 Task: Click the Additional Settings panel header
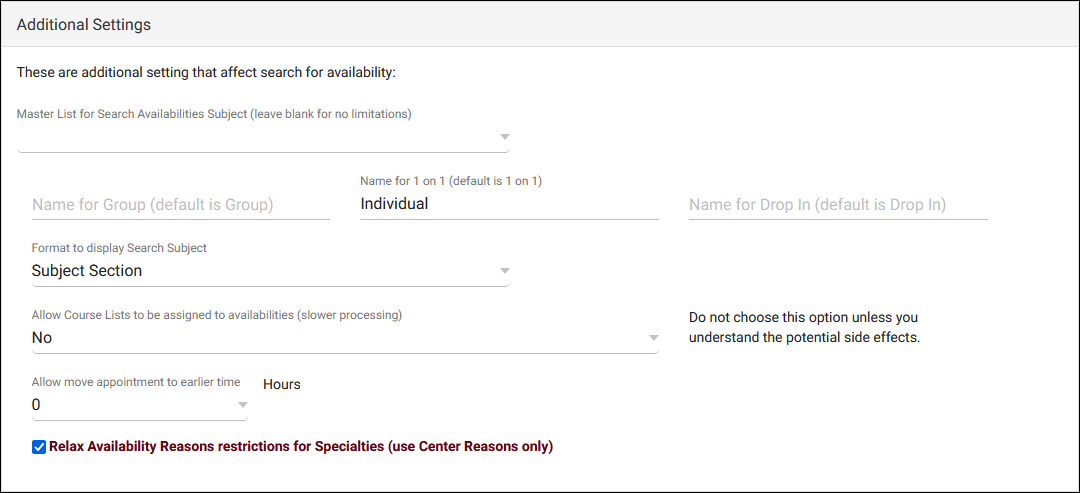84,24
